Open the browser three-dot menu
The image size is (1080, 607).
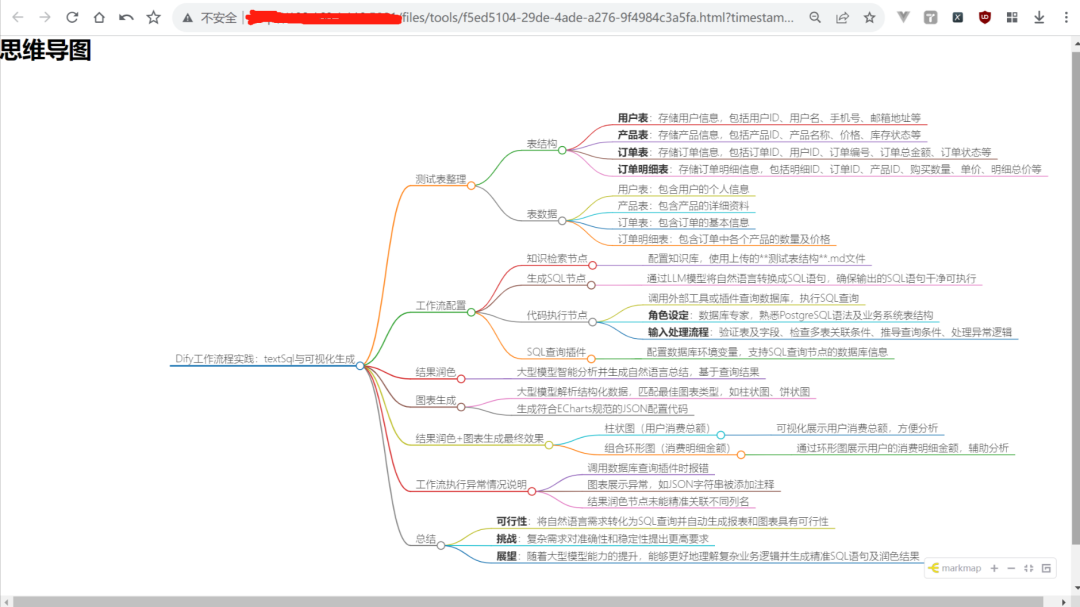(x=1066, y=17)
